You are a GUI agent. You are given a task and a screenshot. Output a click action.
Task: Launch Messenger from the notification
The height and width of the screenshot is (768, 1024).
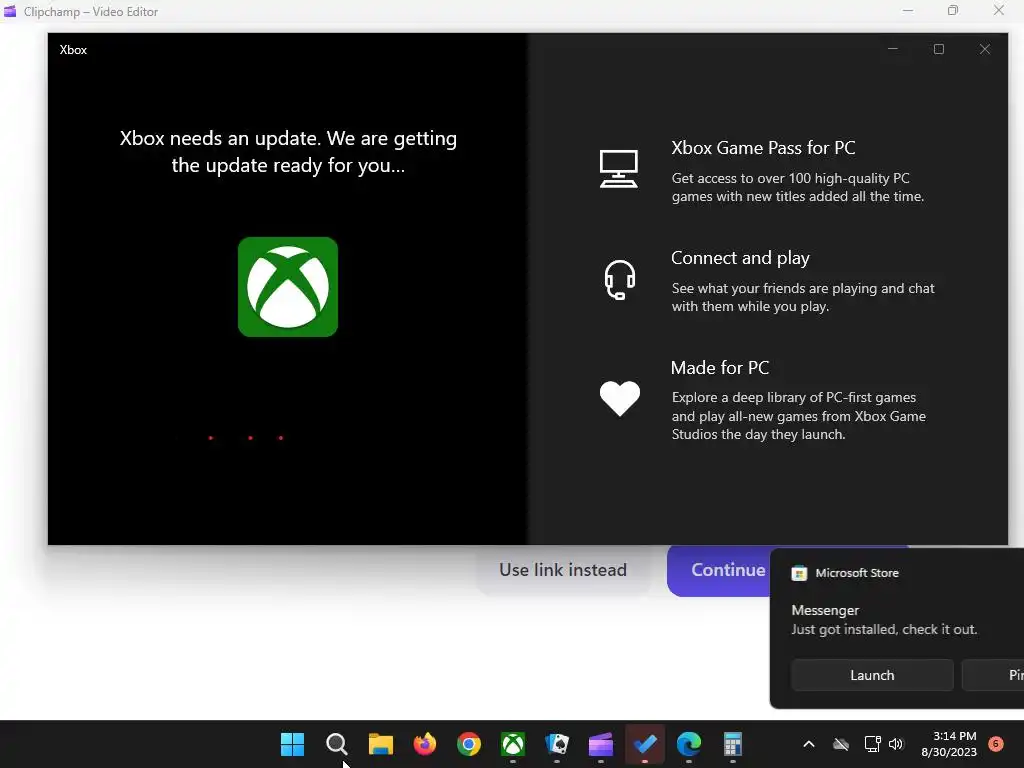[x=872, y=675]
